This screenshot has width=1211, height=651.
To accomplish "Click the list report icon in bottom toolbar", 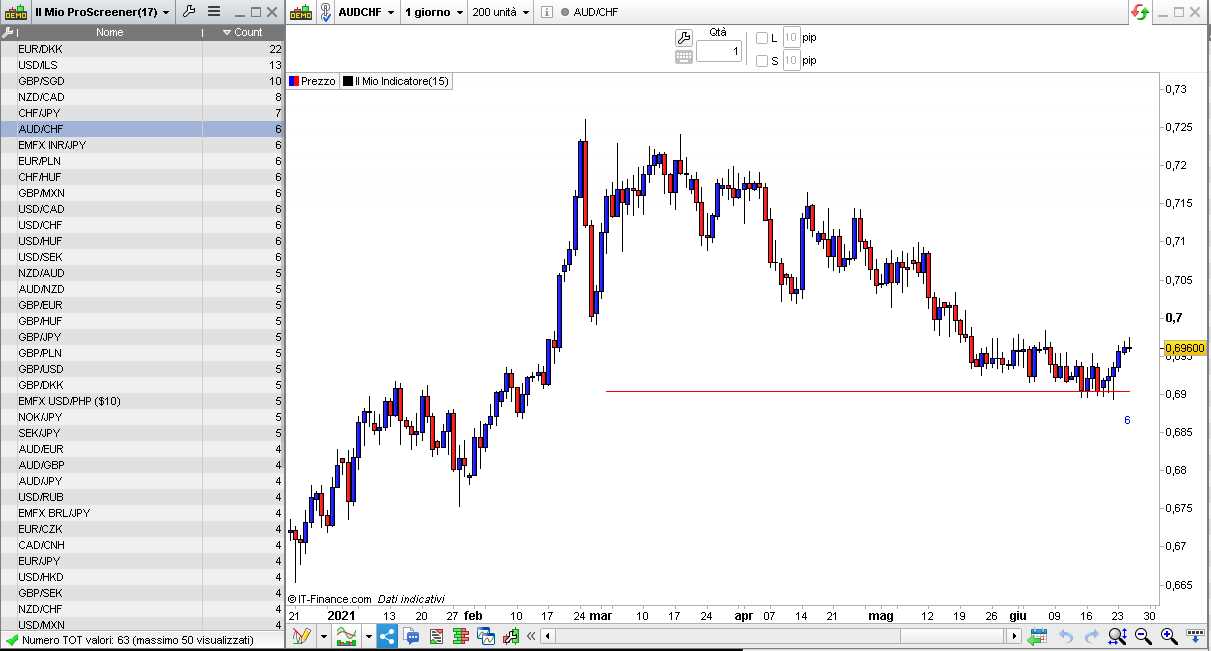I will point(437,636).
